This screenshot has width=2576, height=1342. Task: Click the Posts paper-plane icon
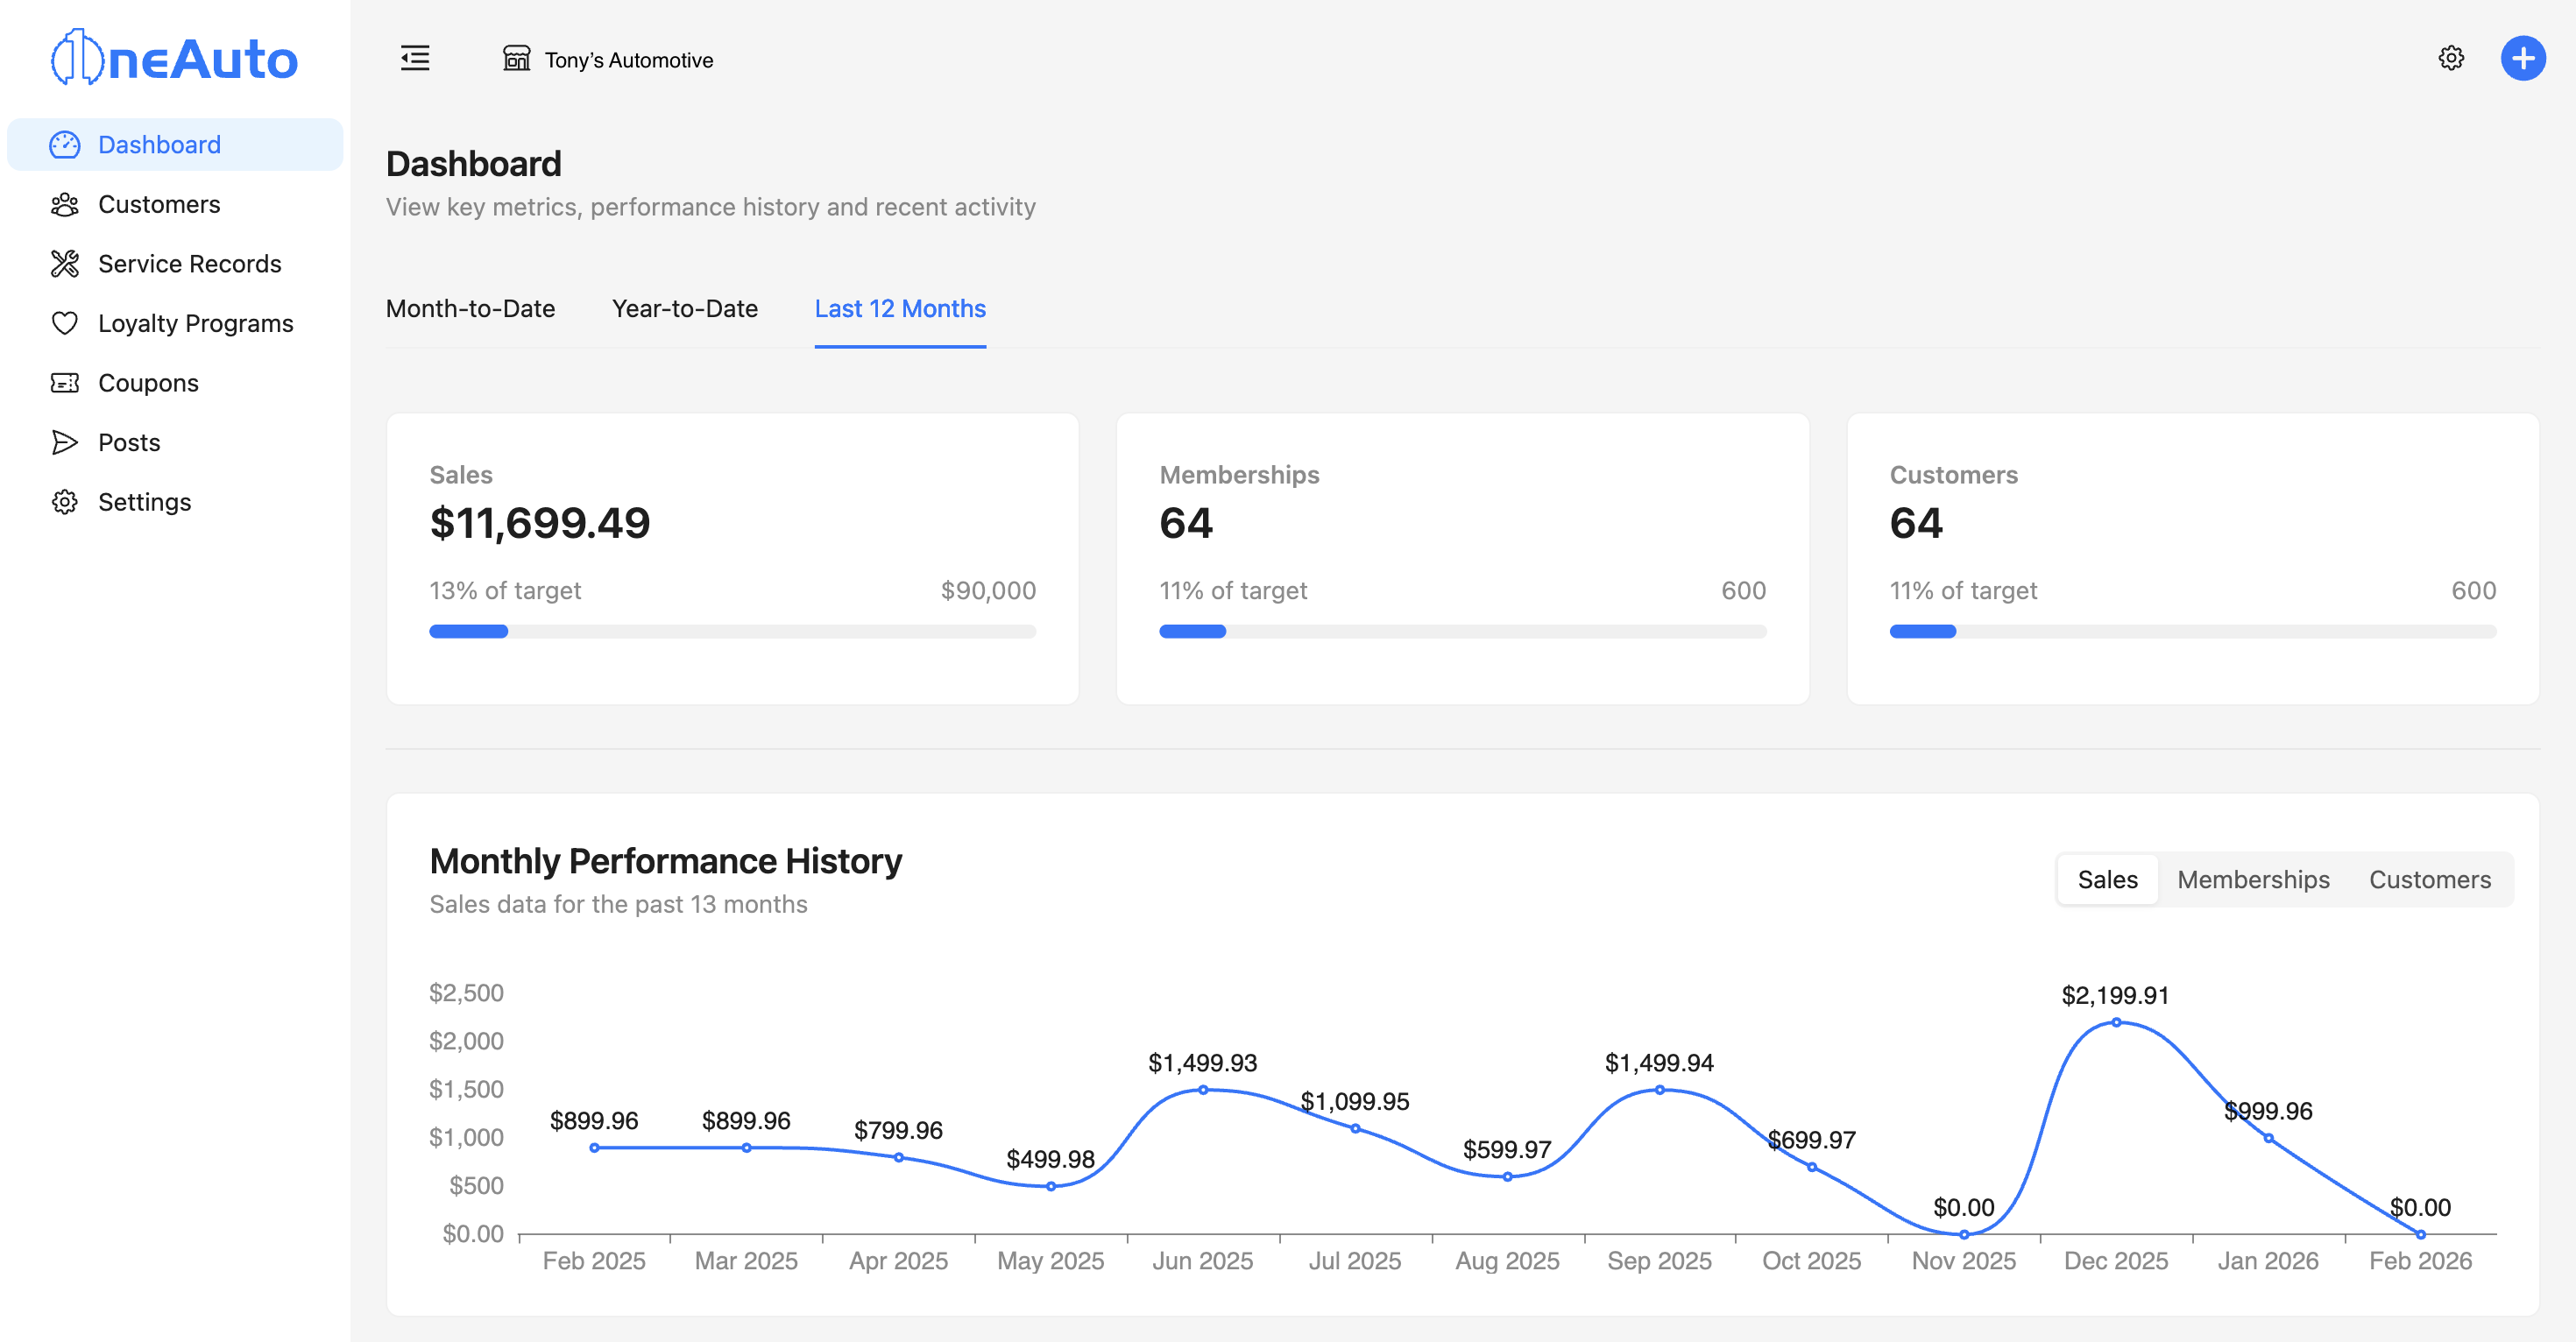click(64, 443)
